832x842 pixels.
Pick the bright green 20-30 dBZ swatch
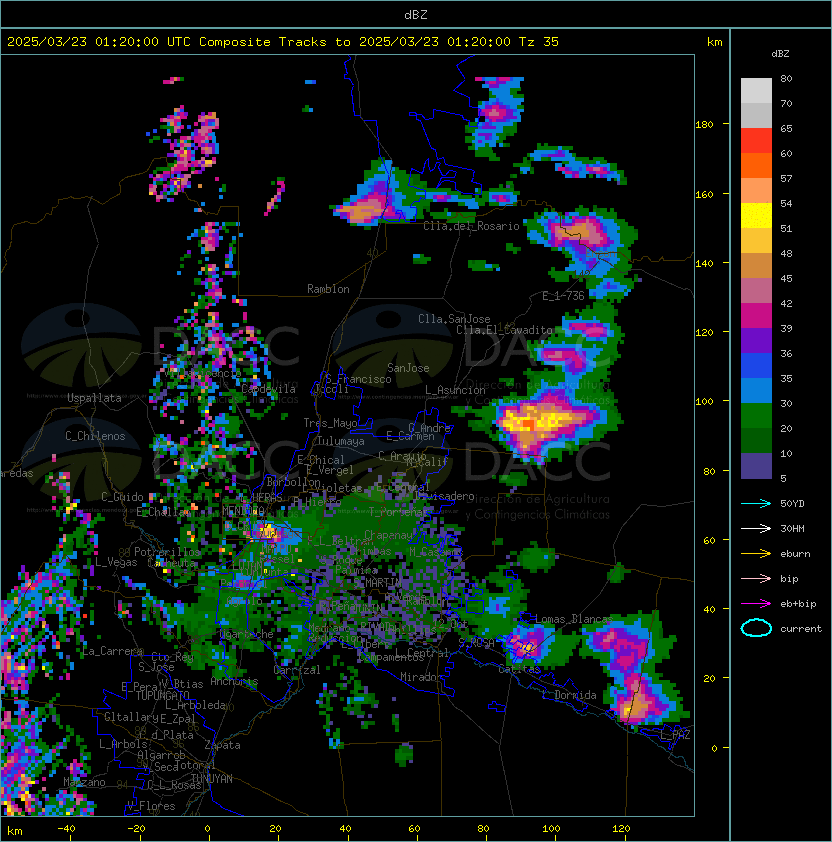(756, 416)
